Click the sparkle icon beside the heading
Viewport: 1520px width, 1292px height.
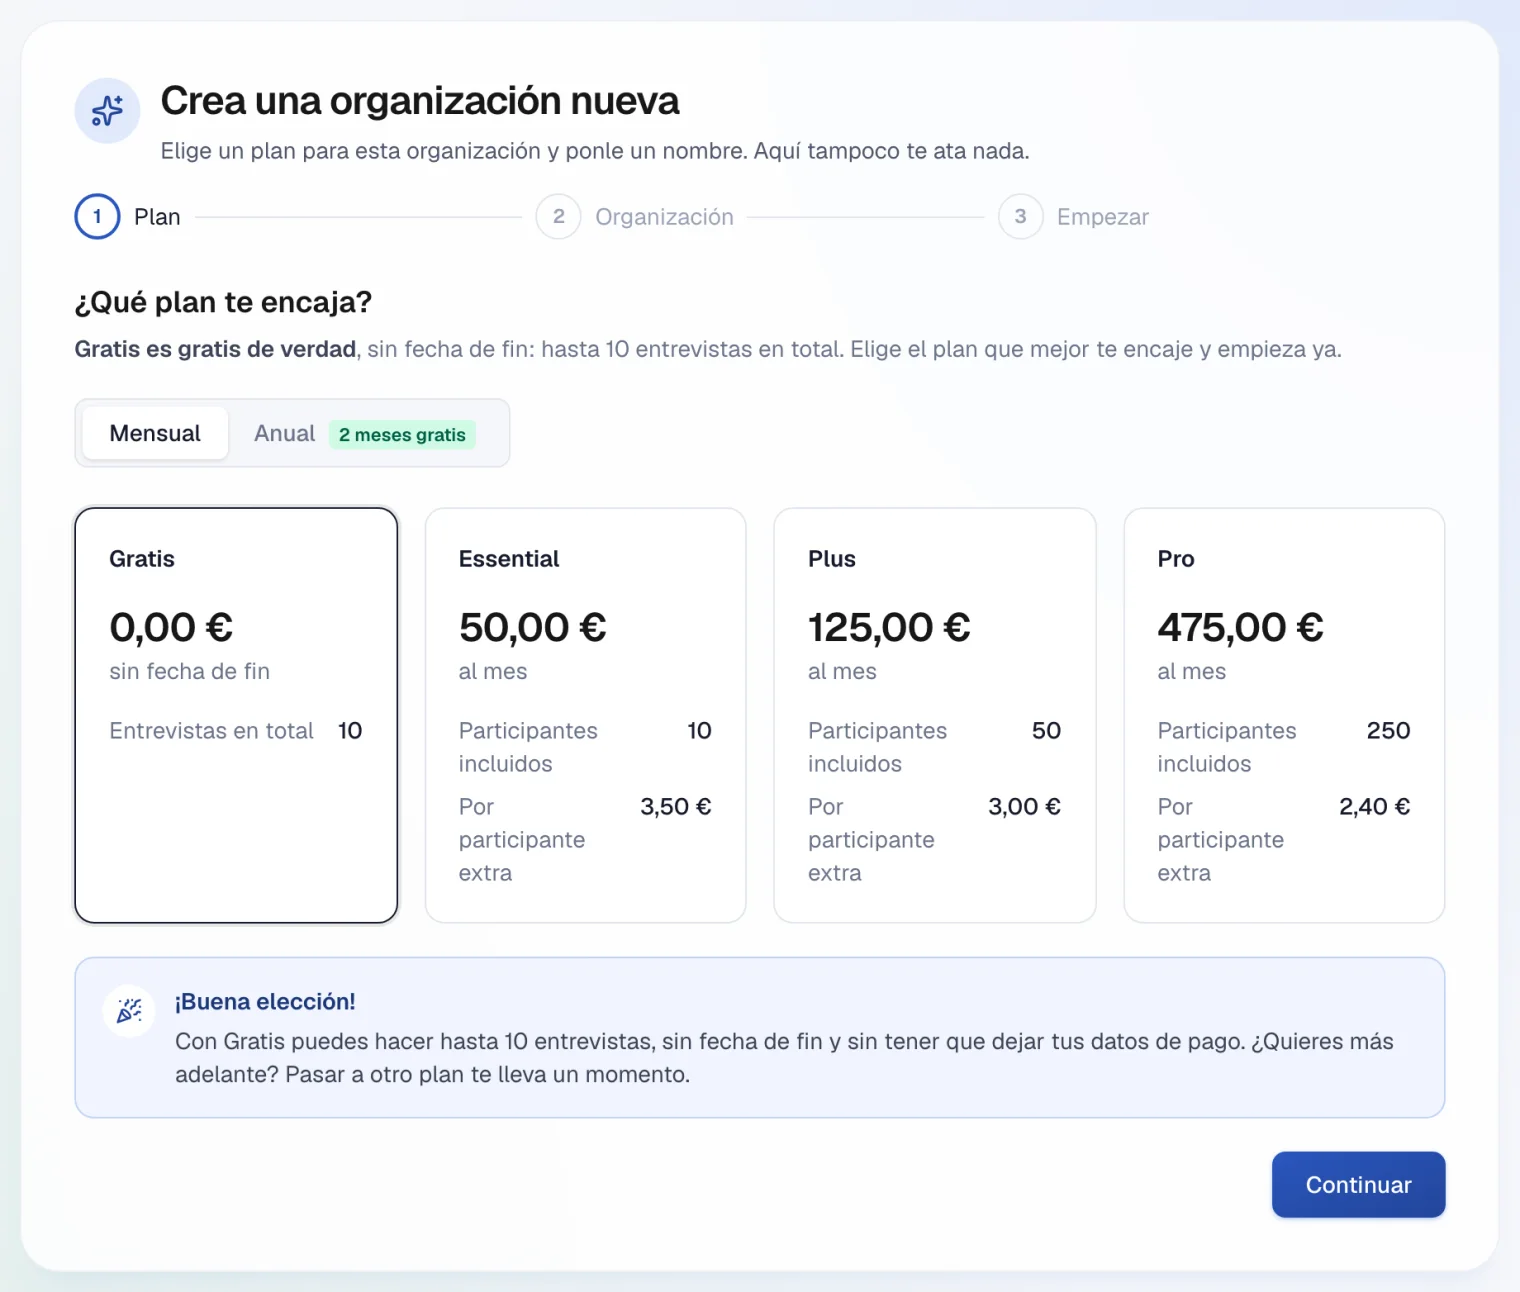tap(107, 111)
